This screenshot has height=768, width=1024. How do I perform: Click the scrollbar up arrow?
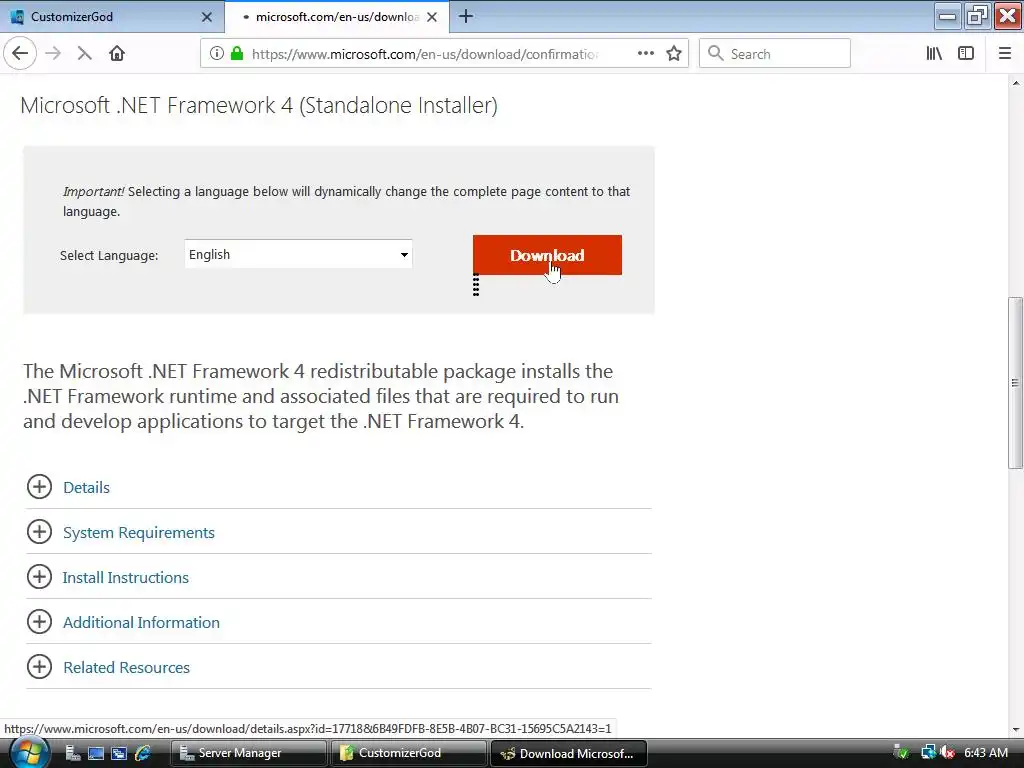coord(1015,83)
